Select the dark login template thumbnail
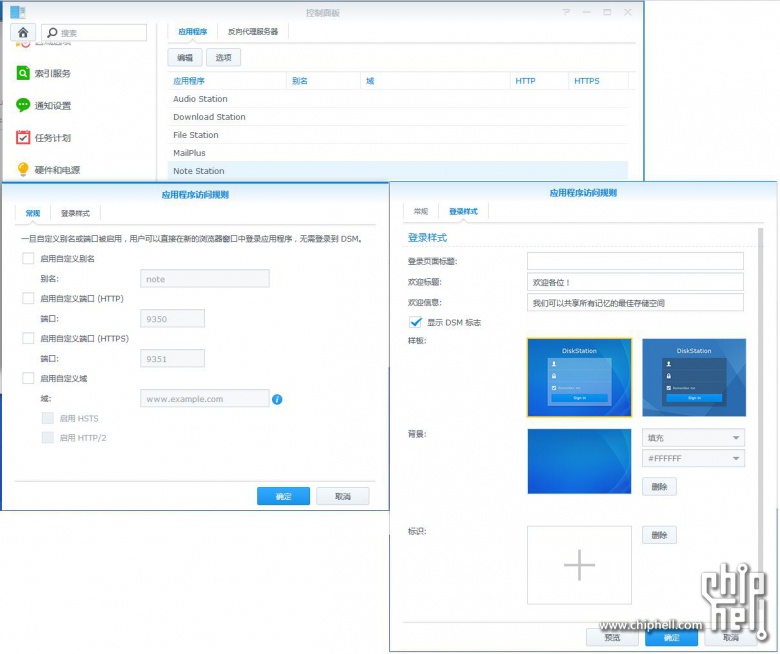 (694, 377)
